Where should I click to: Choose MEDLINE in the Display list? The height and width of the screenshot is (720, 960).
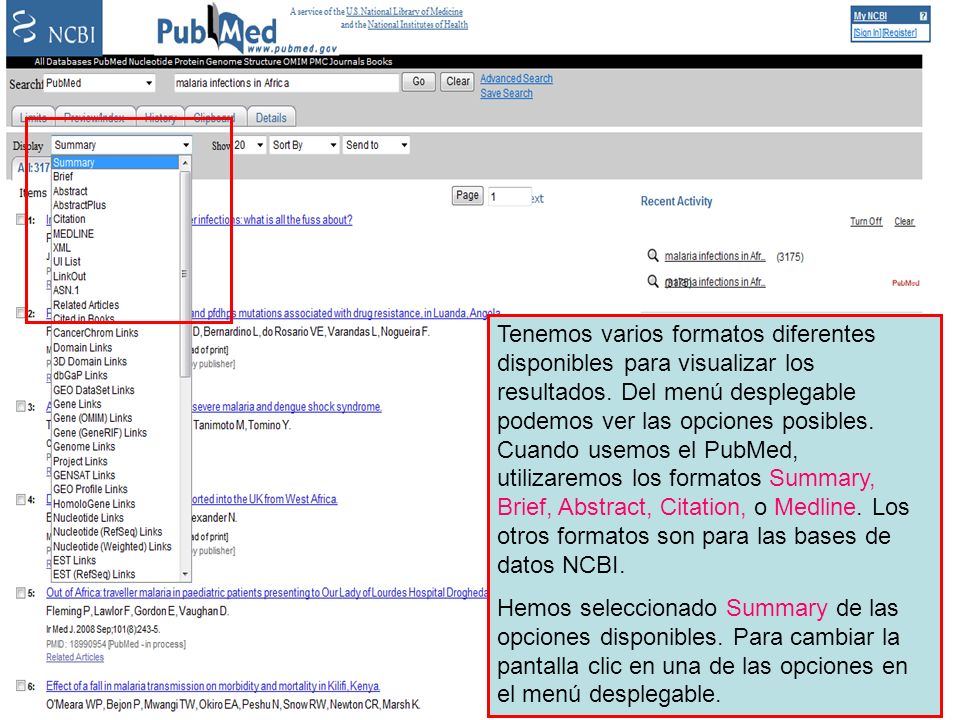pos(115,234)
